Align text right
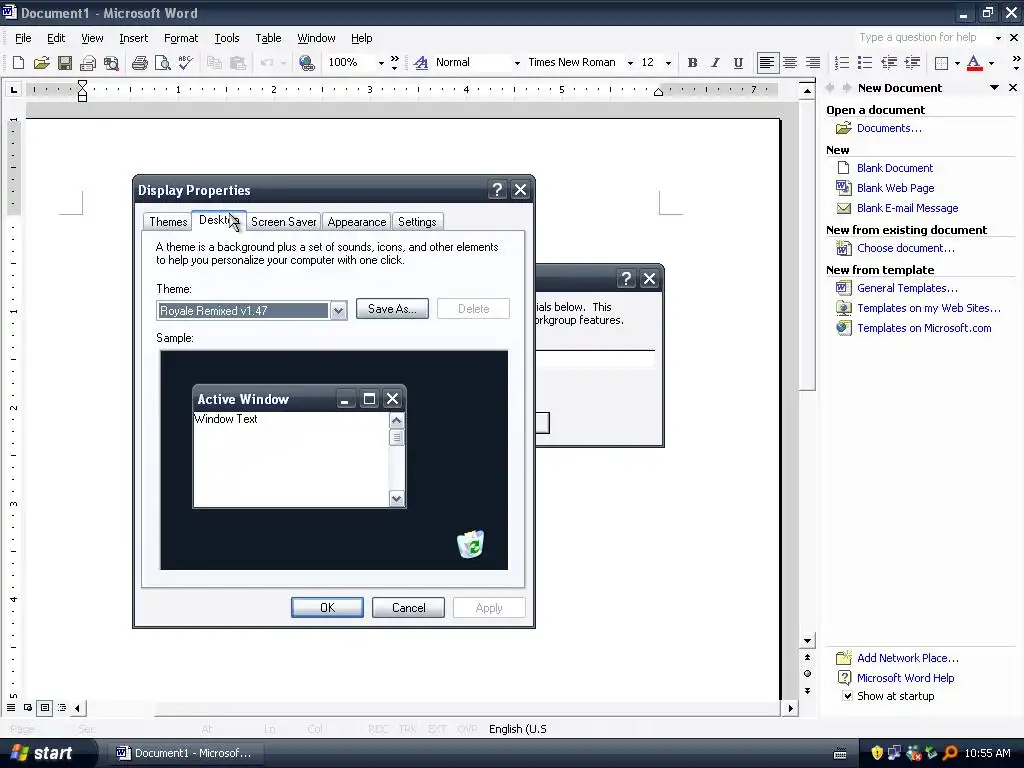Screen dimensions: 1024x768 click(813, 63)
